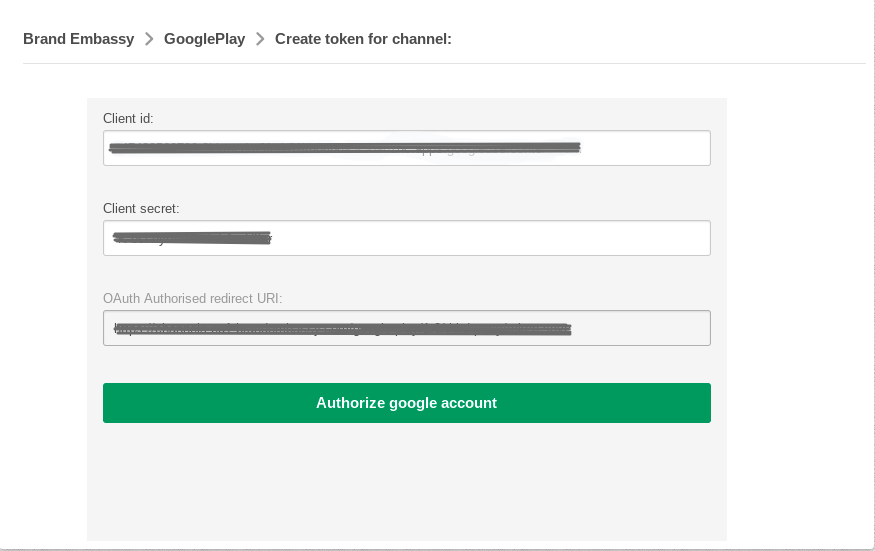Click the redacted value inside Client id
875x551 pixels.
point(345,147)
